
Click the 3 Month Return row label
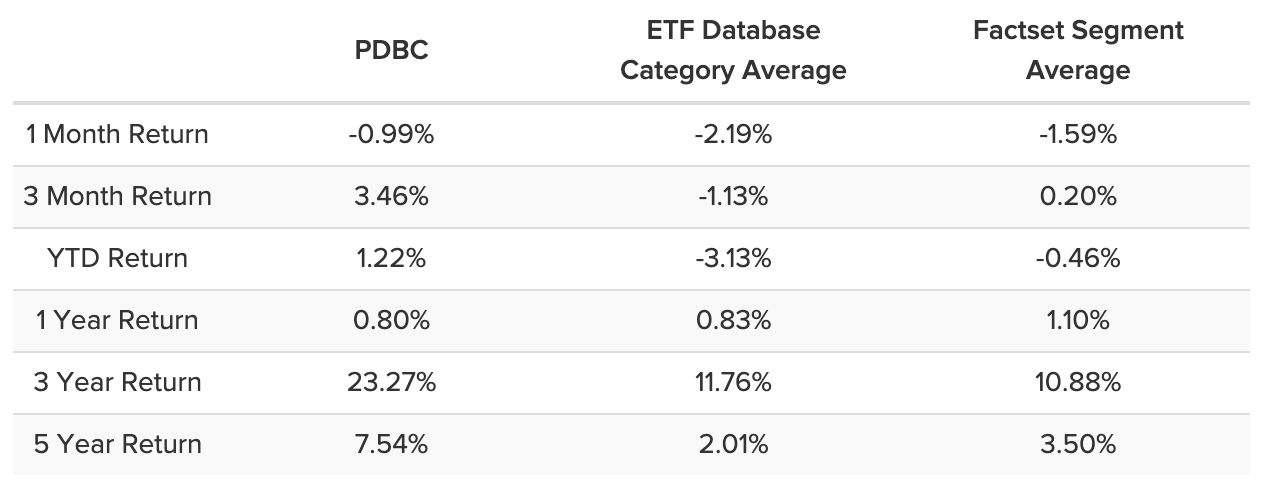pyautogui.click(x=118, y=196)
